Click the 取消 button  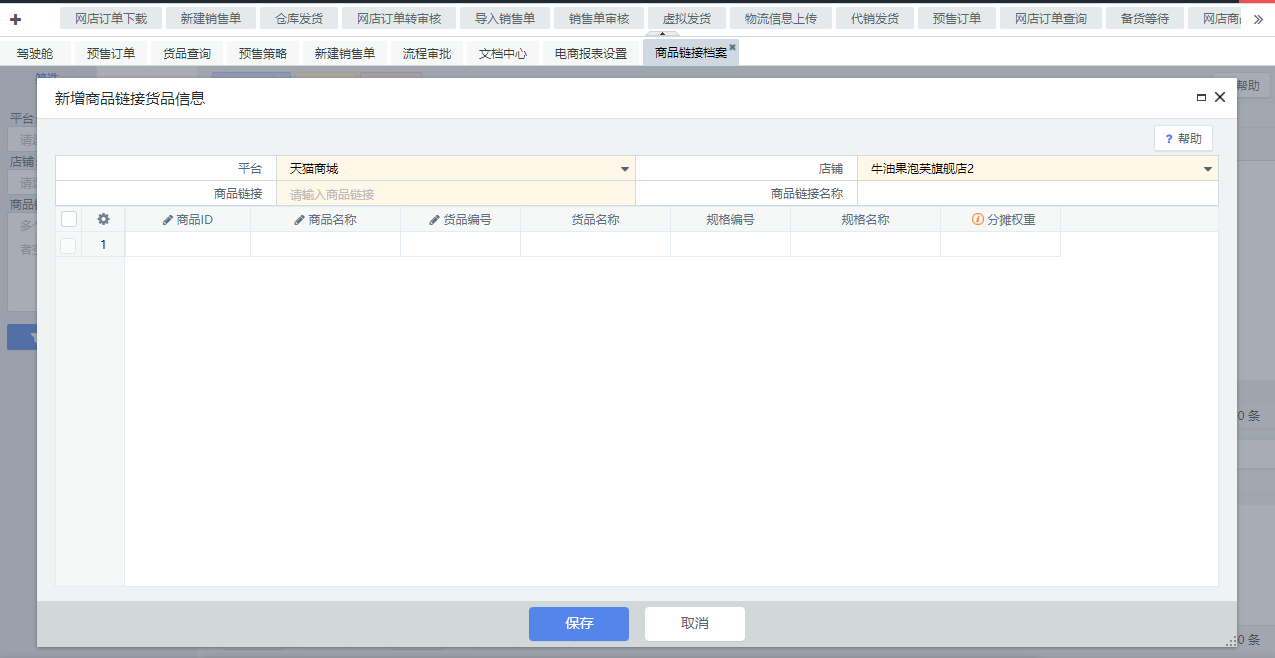(x=694, y=623)
